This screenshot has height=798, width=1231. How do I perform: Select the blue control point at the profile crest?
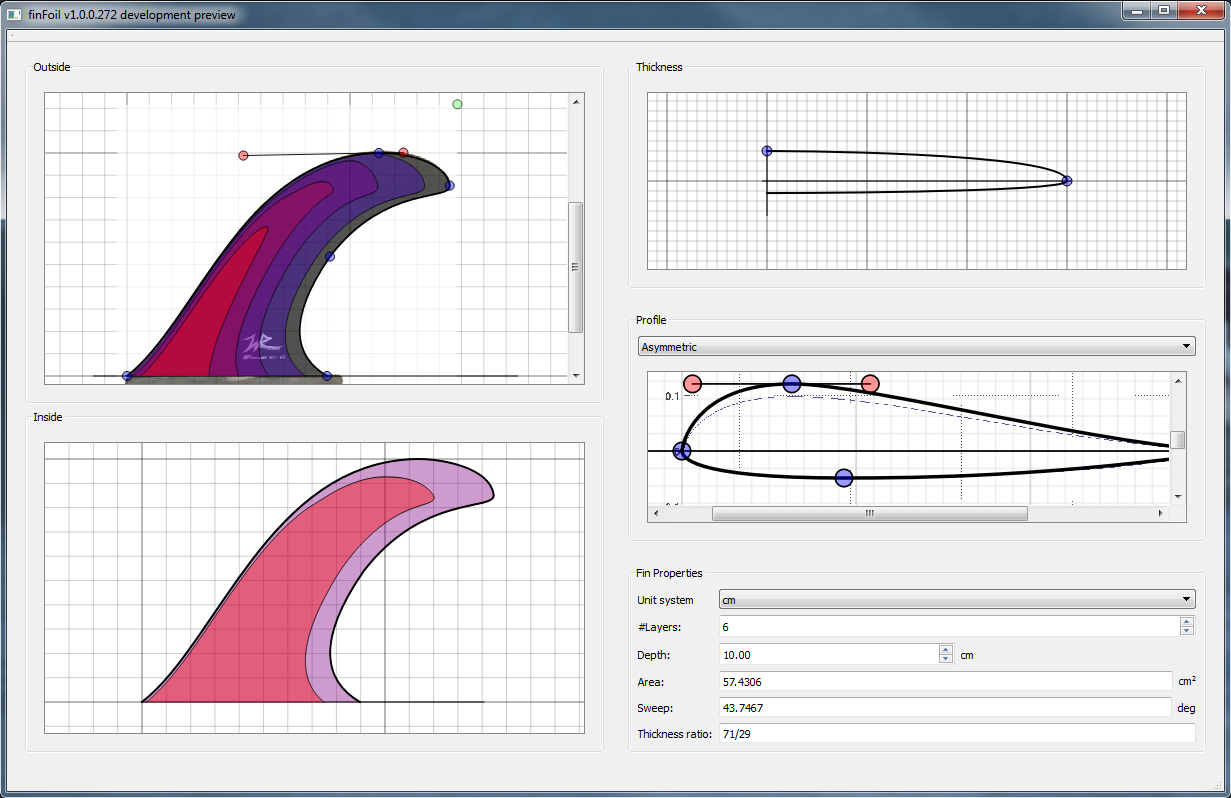coord(791,383)
